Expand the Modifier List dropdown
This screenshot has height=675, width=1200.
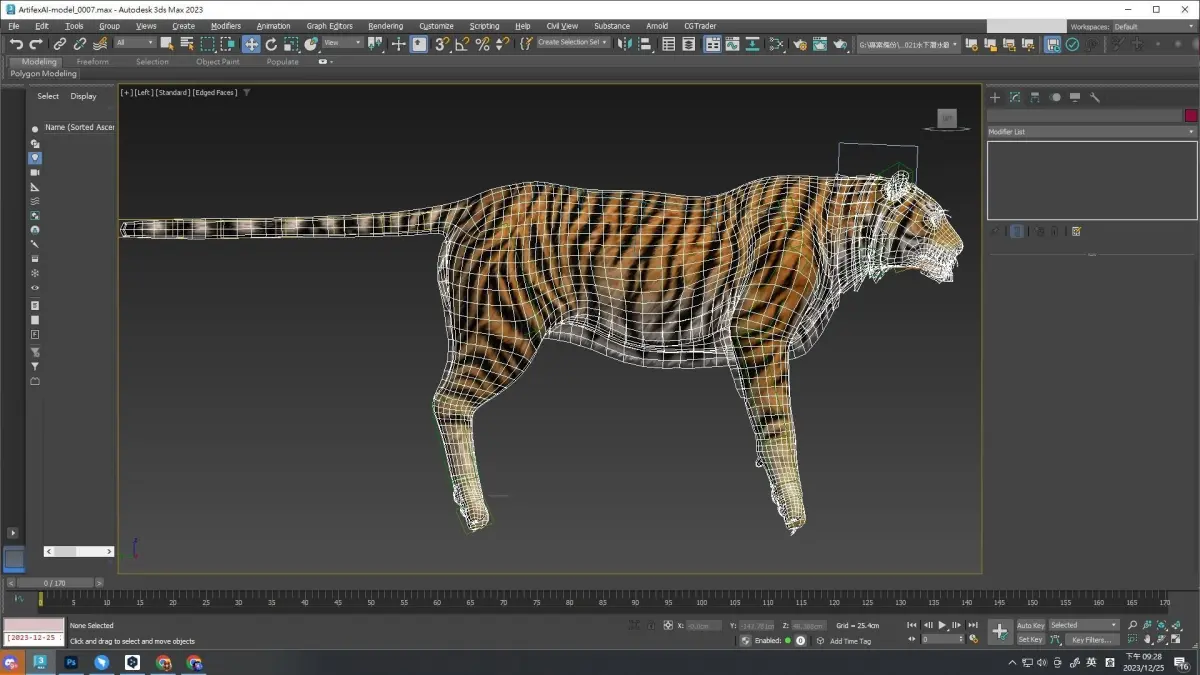click(1091, 132)
